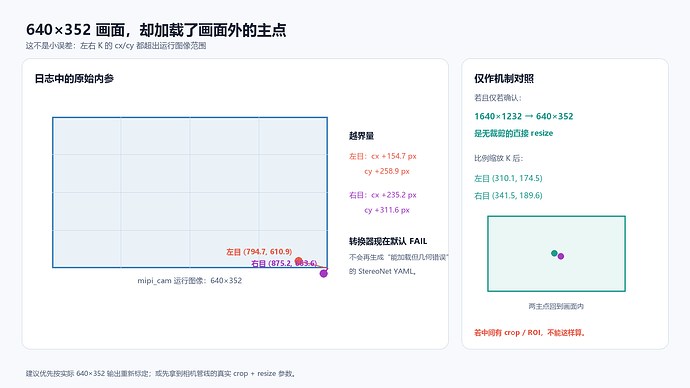This screenshot has width=690, height=388.
Task: Click the caption "mipi_cam 运行图像：640×352"
Action: pyautogui.click(x=190, y=281)
